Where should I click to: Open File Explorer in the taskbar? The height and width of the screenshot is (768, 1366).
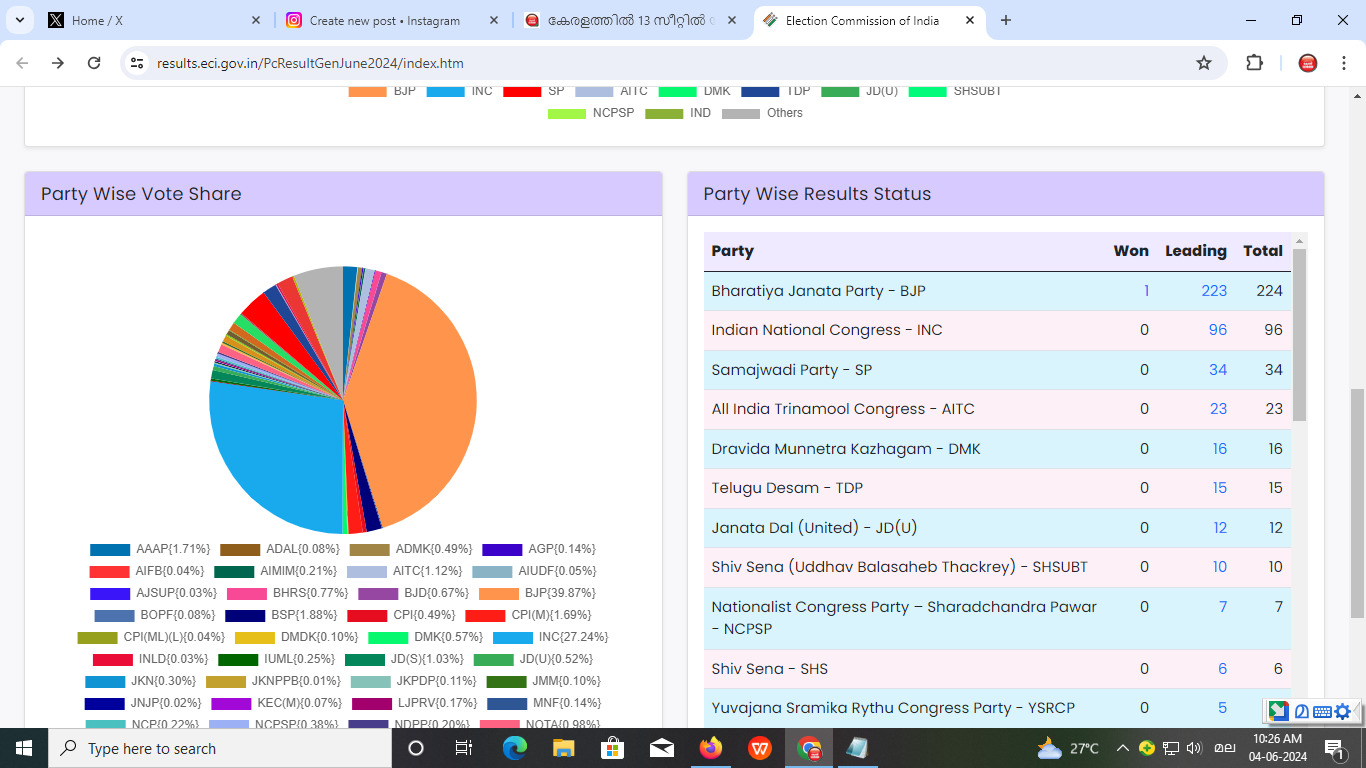(564, 748)
